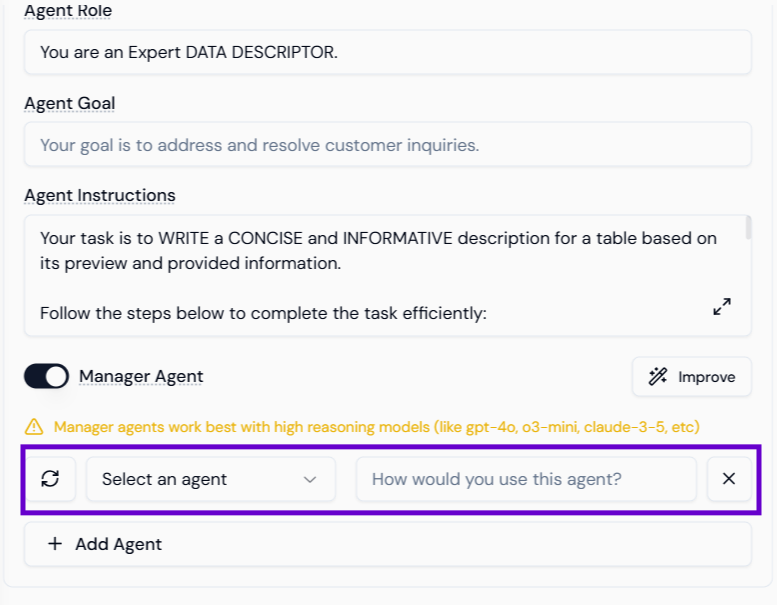Viewport: 777px width, 605px height.
Task: Click into the Agent Goal field
Action: coord(387,145)
